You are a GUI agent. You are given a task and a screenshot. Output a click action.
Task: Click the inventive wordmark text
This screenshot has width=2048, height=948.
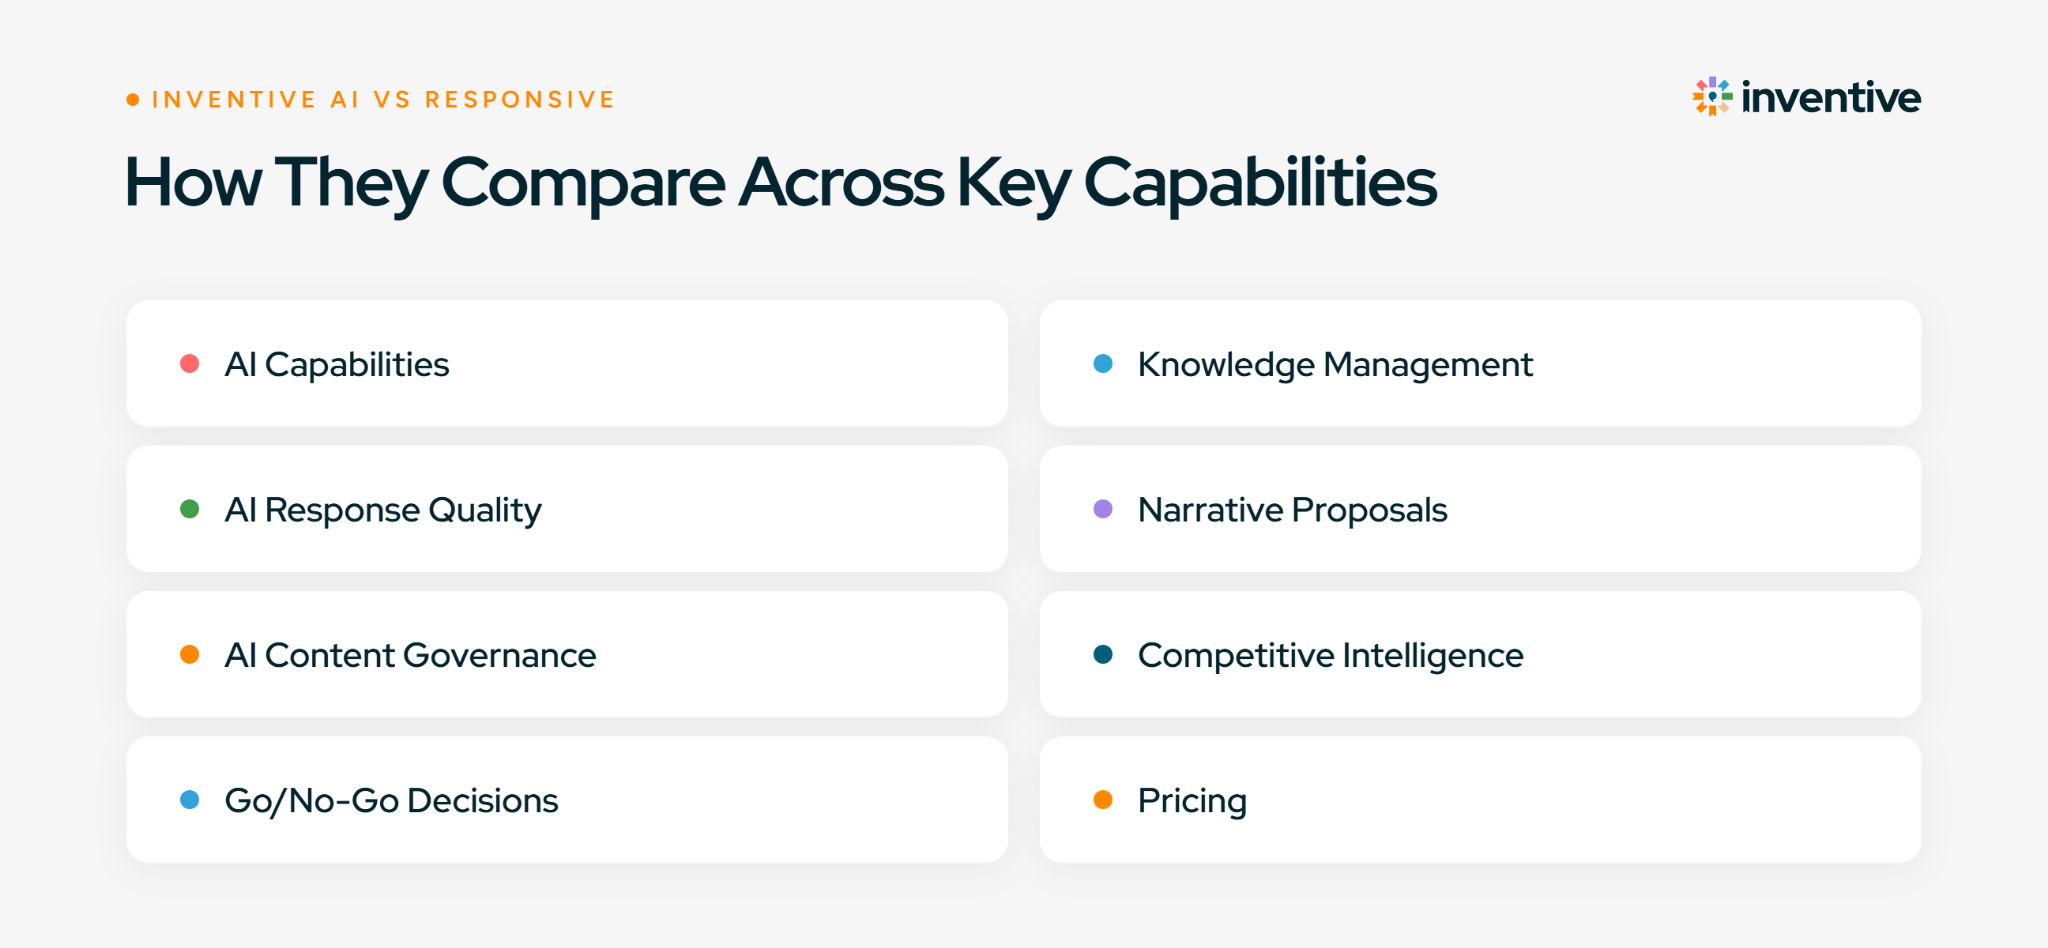click(1831, 97)
